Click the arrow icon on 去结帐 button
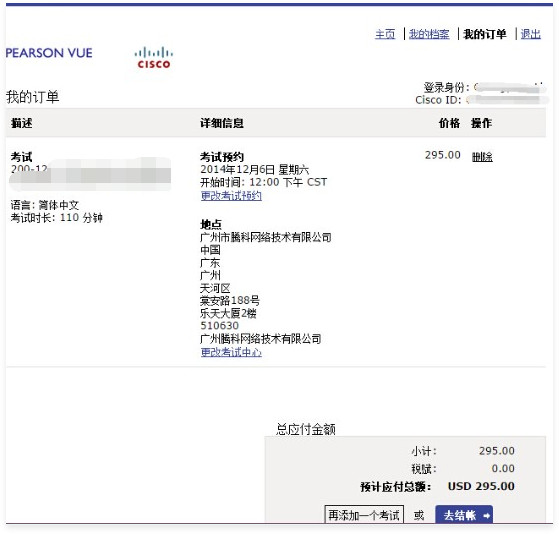 (x=486, y=515)
